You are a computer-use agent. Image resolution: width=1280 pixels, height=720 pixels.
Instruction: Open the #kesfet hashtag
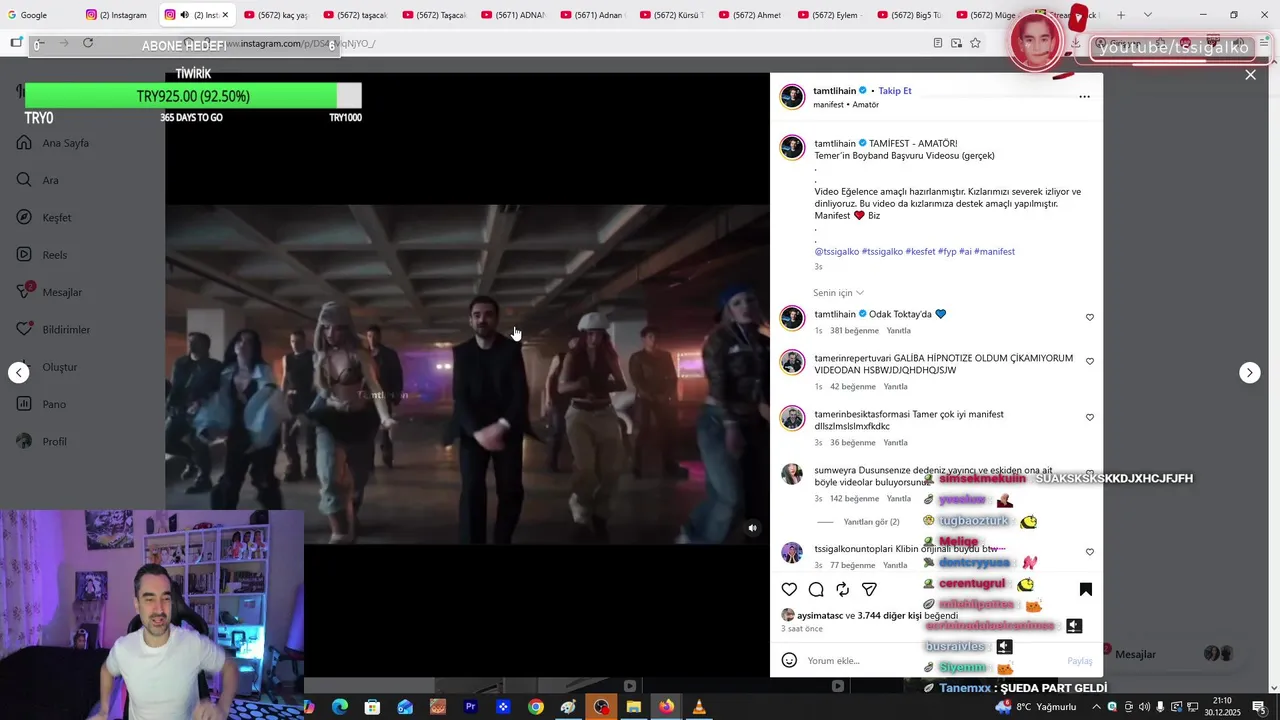coord(920,252)
